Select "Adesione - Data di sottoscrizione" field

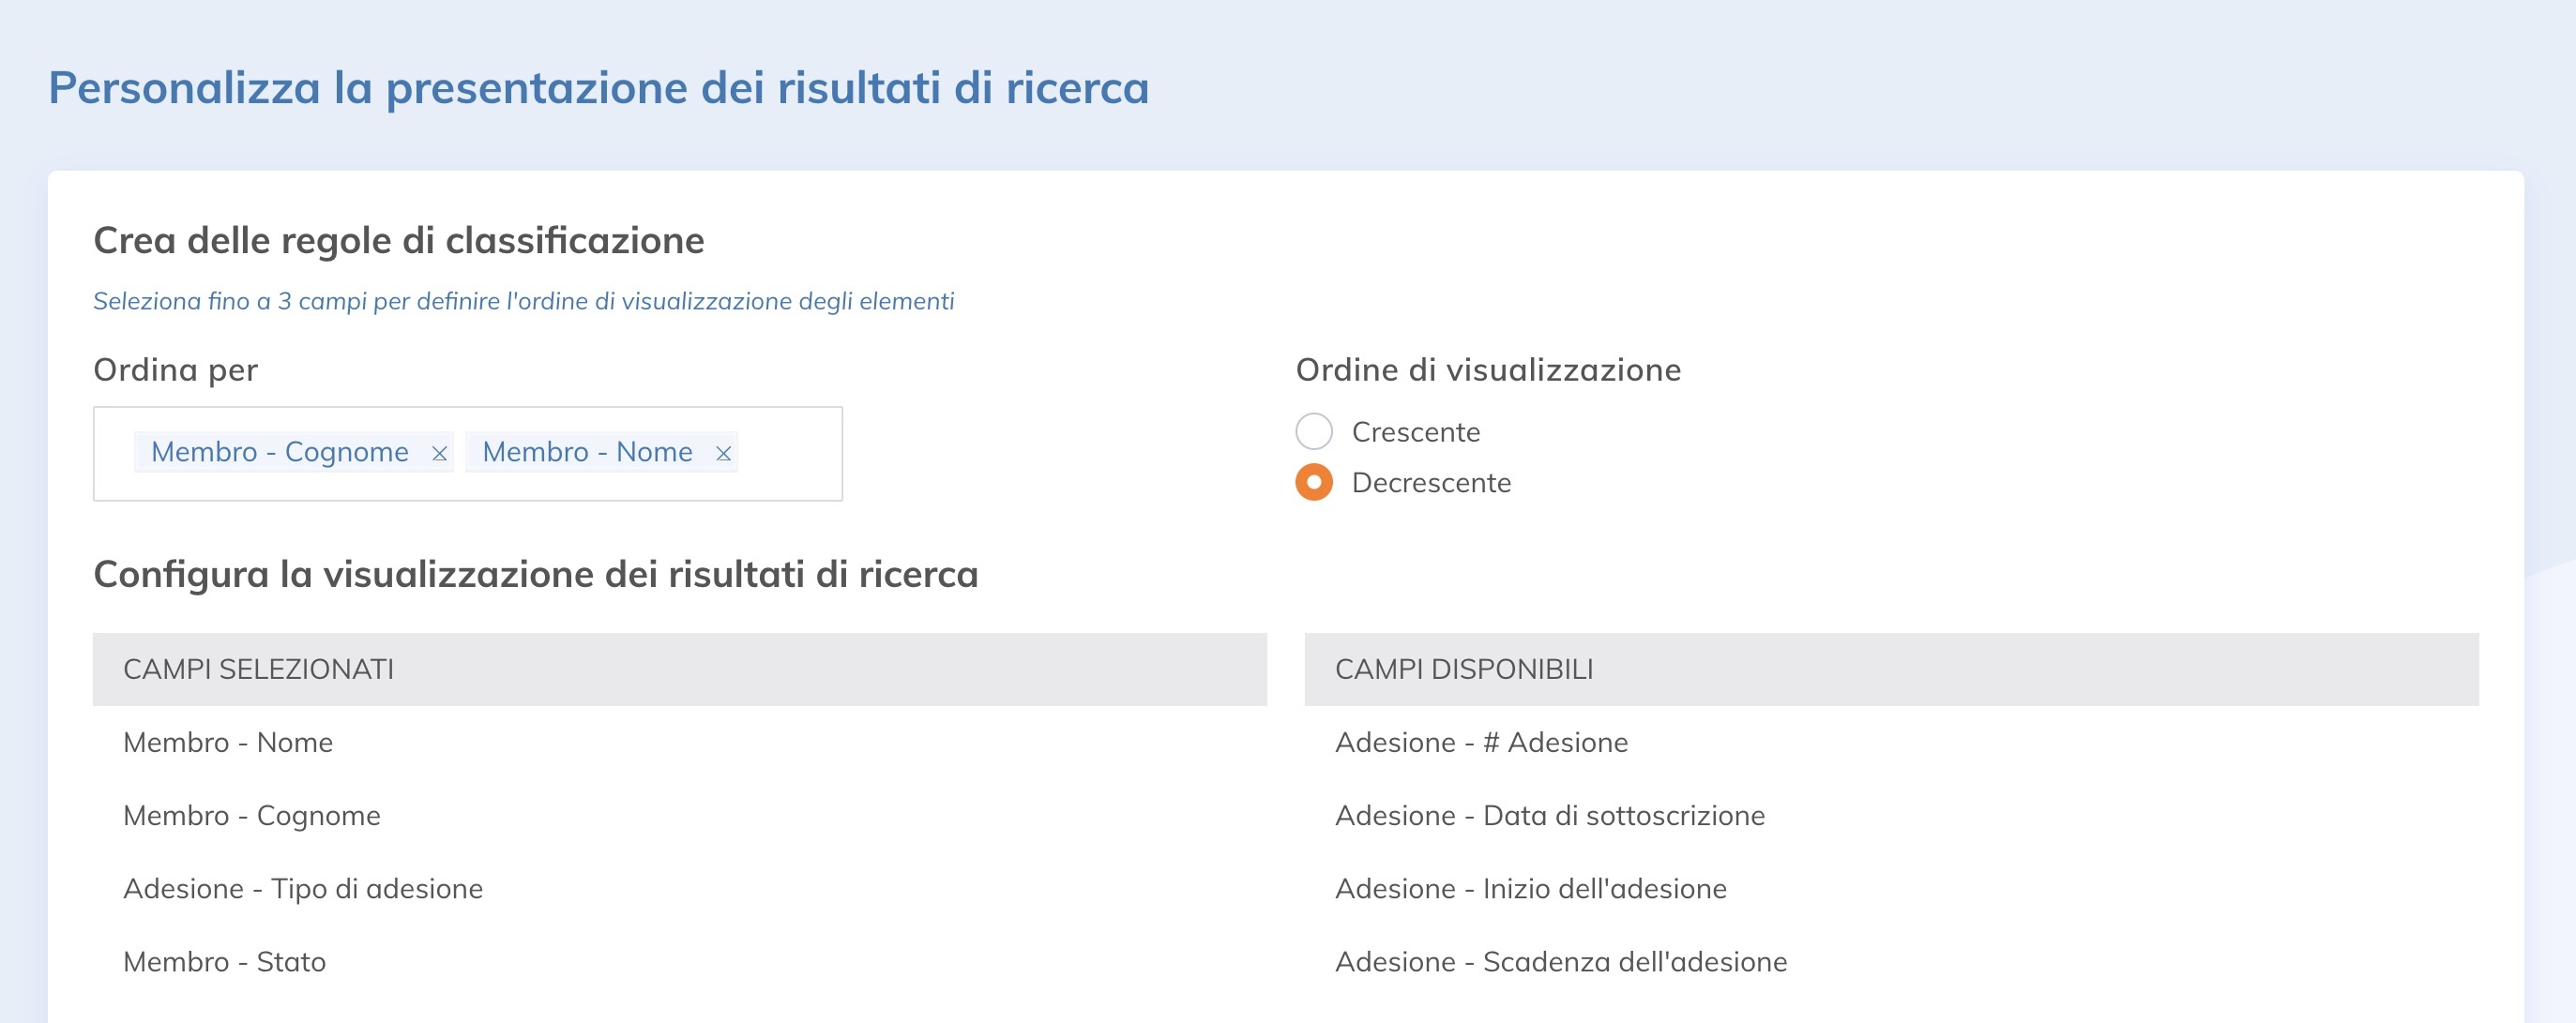coord(1550,815)
